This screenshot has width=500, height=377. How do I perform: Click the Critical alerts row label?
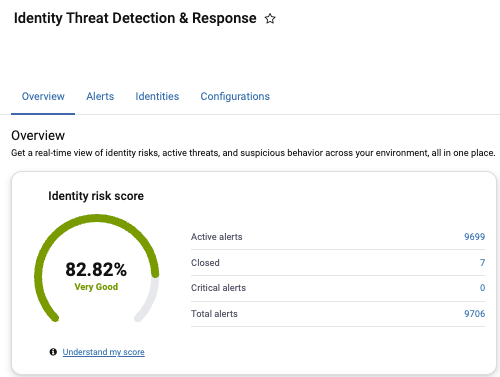pos(218,288)
